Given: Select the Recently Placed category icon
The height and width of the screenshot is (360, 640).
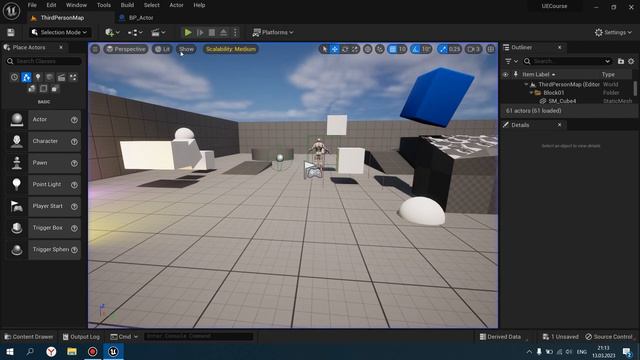Looking at the screenshot, I should (14, 77).
